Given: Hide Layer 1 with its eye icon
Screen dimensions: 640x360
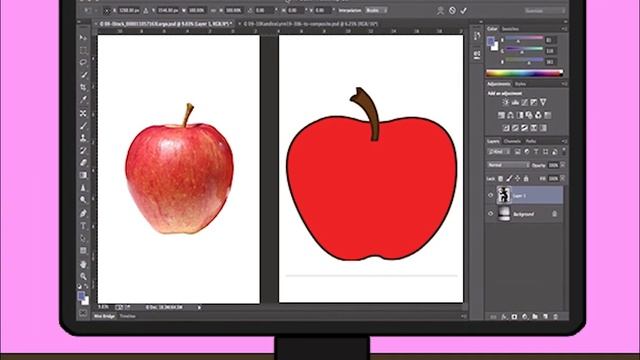Looking at the screenshot, I should click(491, 195).
